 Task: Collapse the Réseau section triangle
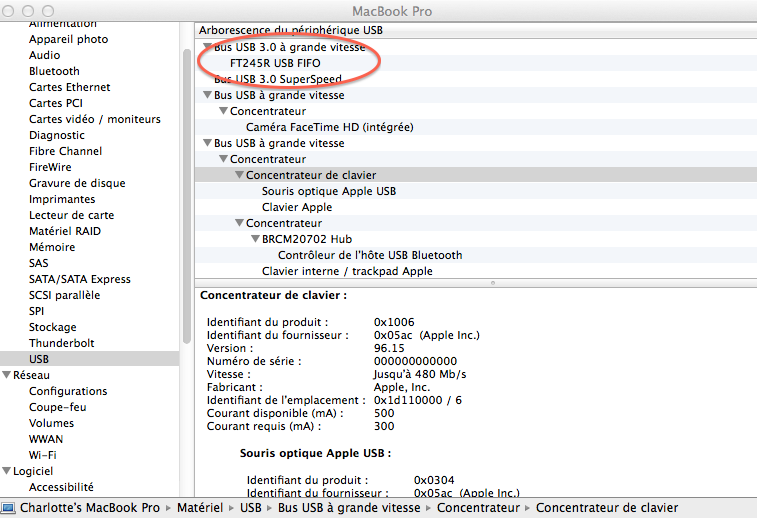coord(7,375)
